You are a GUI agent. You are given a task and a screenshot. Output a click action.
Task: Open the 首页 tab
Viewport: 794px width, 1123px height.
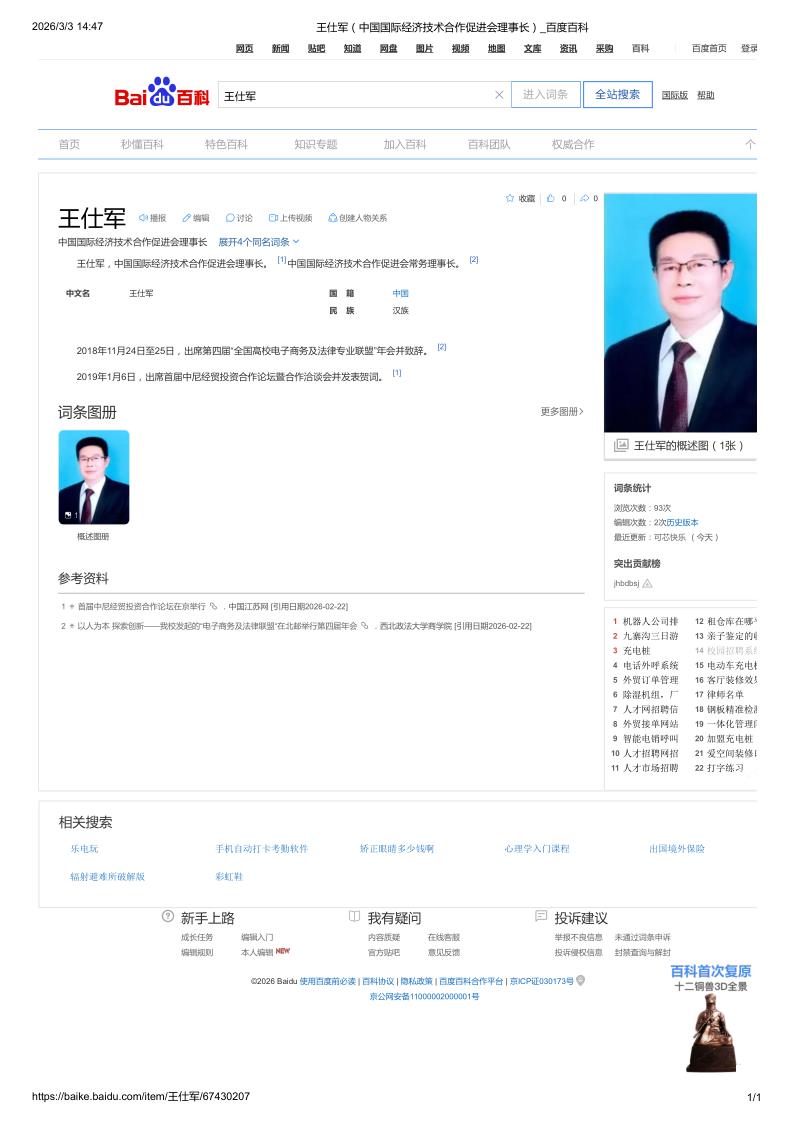tap(69, 144)
